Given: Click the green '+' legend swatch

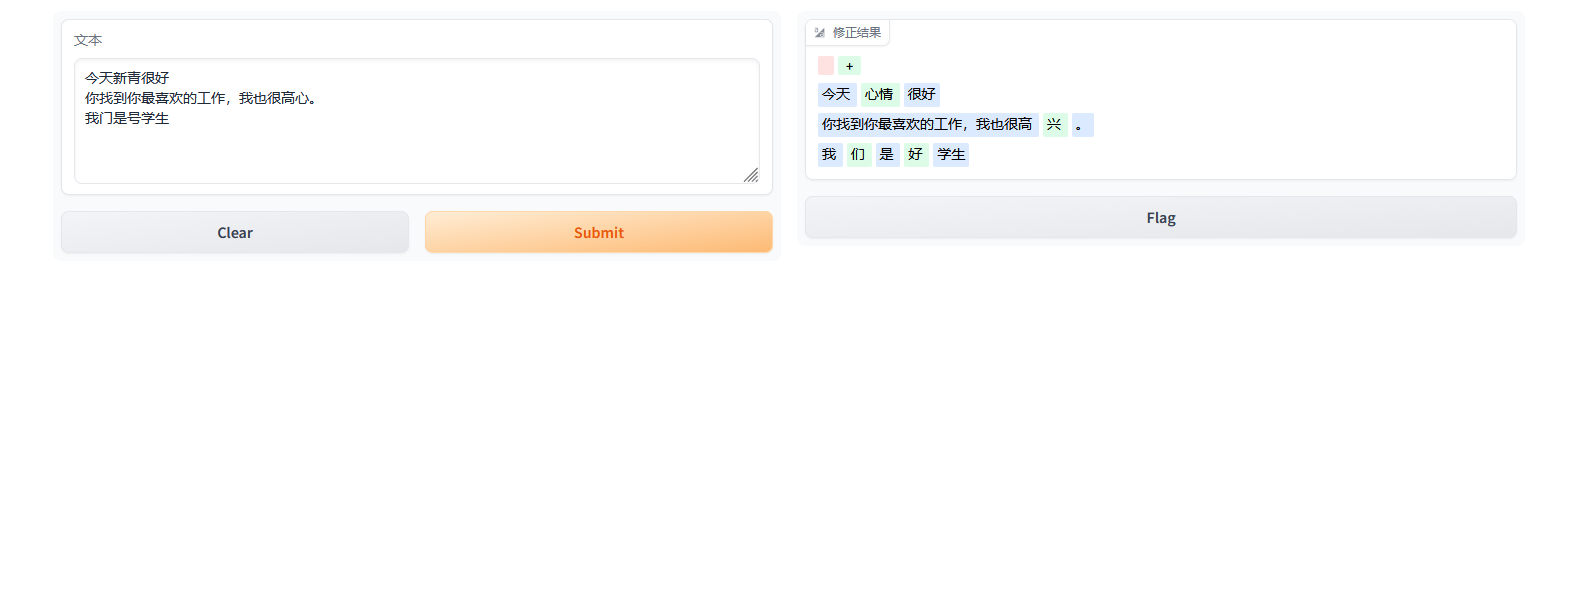Looking at the screenshot, I should pyautogui.click(x=849, y=65).
